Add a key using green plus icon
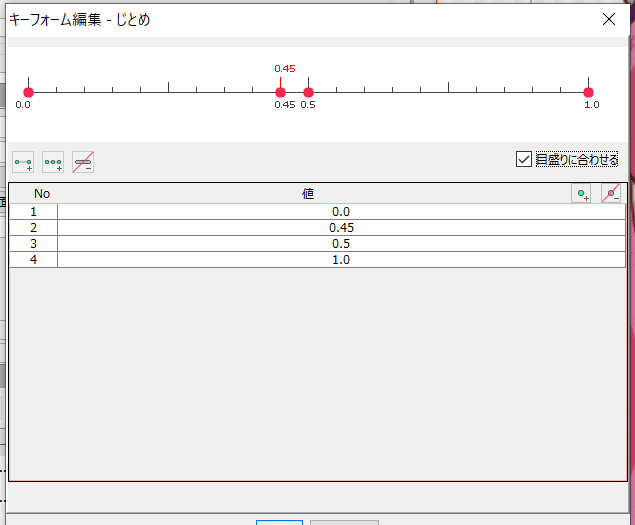The image size is (635, 525). click(x=580, y=194)
